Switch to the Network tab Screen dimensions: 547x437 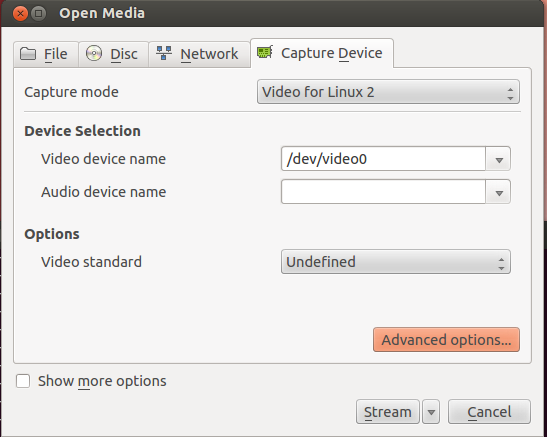click(199, 54)
